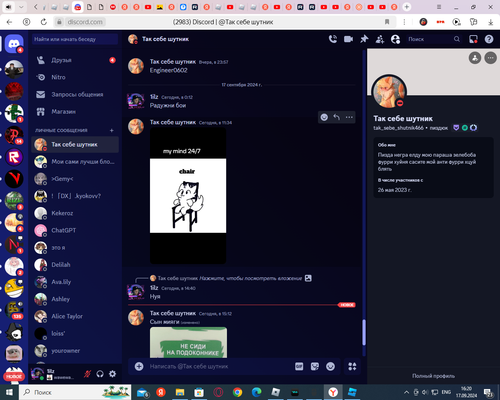Open the inbox icon in the header

click(473, 39)
